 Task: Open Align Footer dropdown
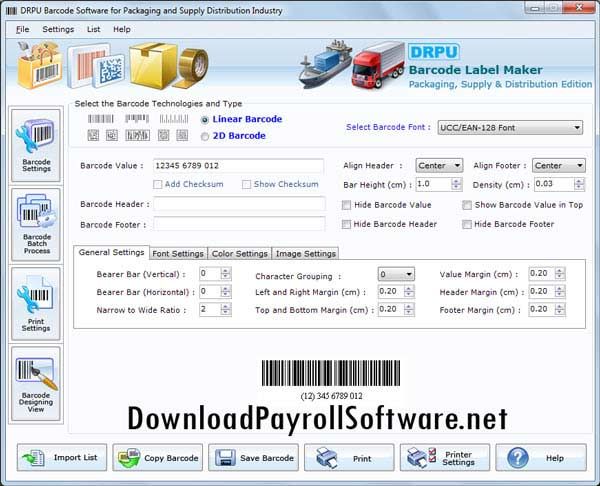click(558, 166)
